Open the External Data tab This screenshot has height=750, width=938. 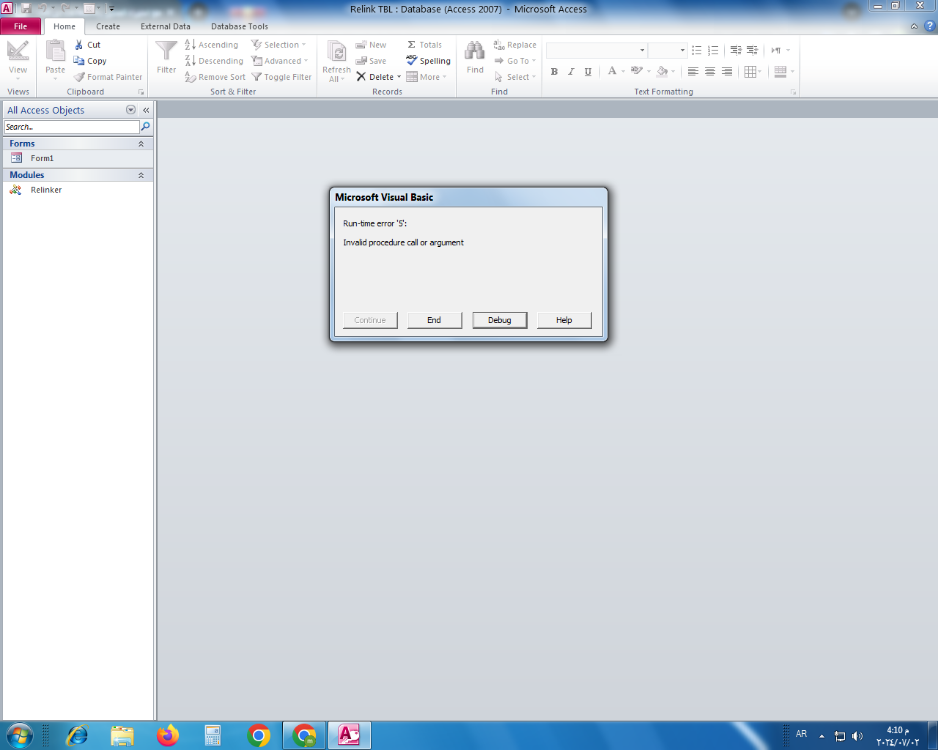coord(165,26)
